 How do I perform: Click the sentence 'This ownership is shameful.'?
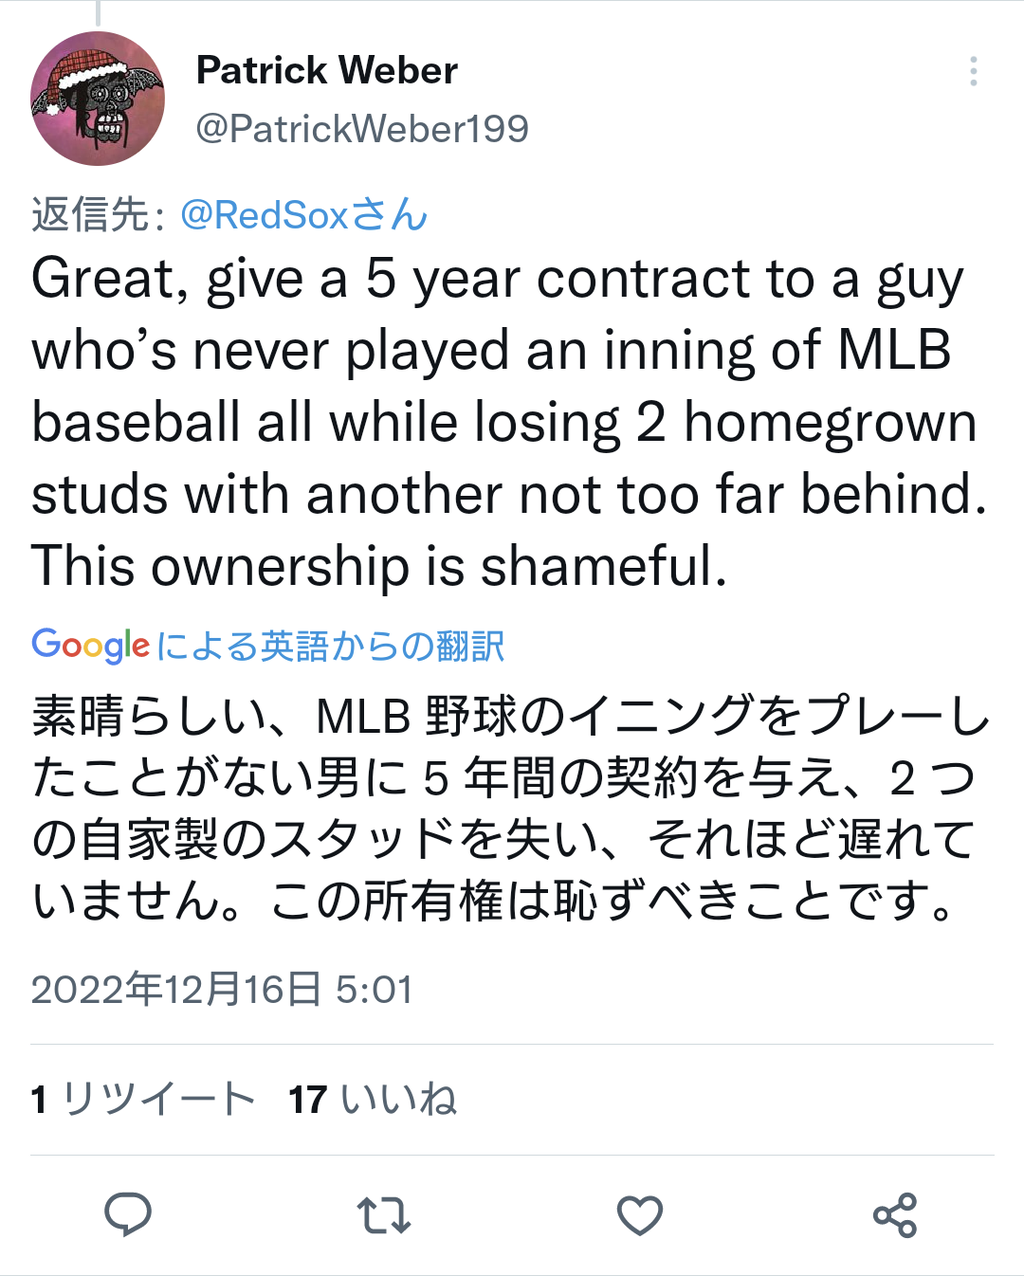pyautogui.click(x=379, y=567)
